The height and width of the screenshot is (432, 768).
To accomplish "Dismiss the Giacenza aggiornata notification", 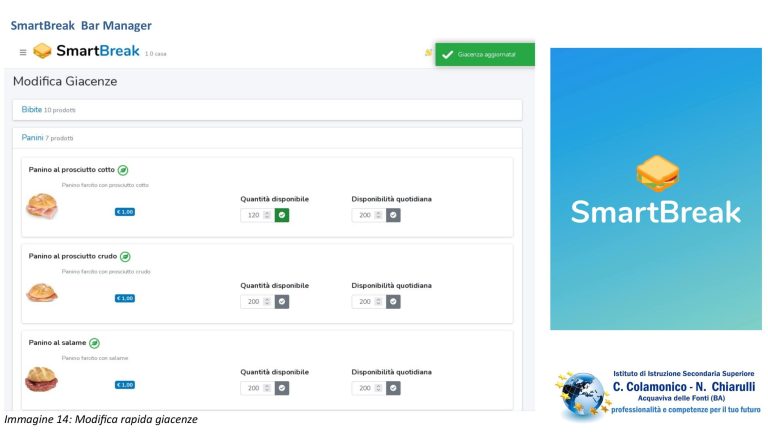I will 485,54.
